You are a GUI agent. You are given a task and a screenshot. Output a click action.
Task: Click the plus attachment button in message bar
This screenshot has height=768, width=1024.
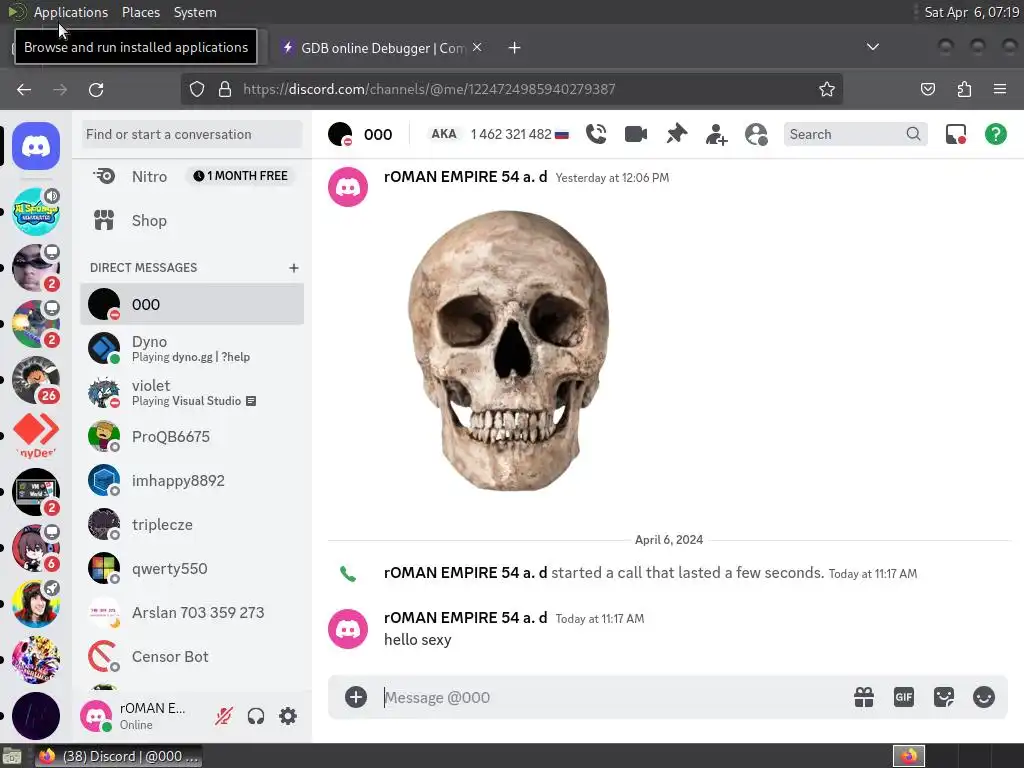pos(356,697)
